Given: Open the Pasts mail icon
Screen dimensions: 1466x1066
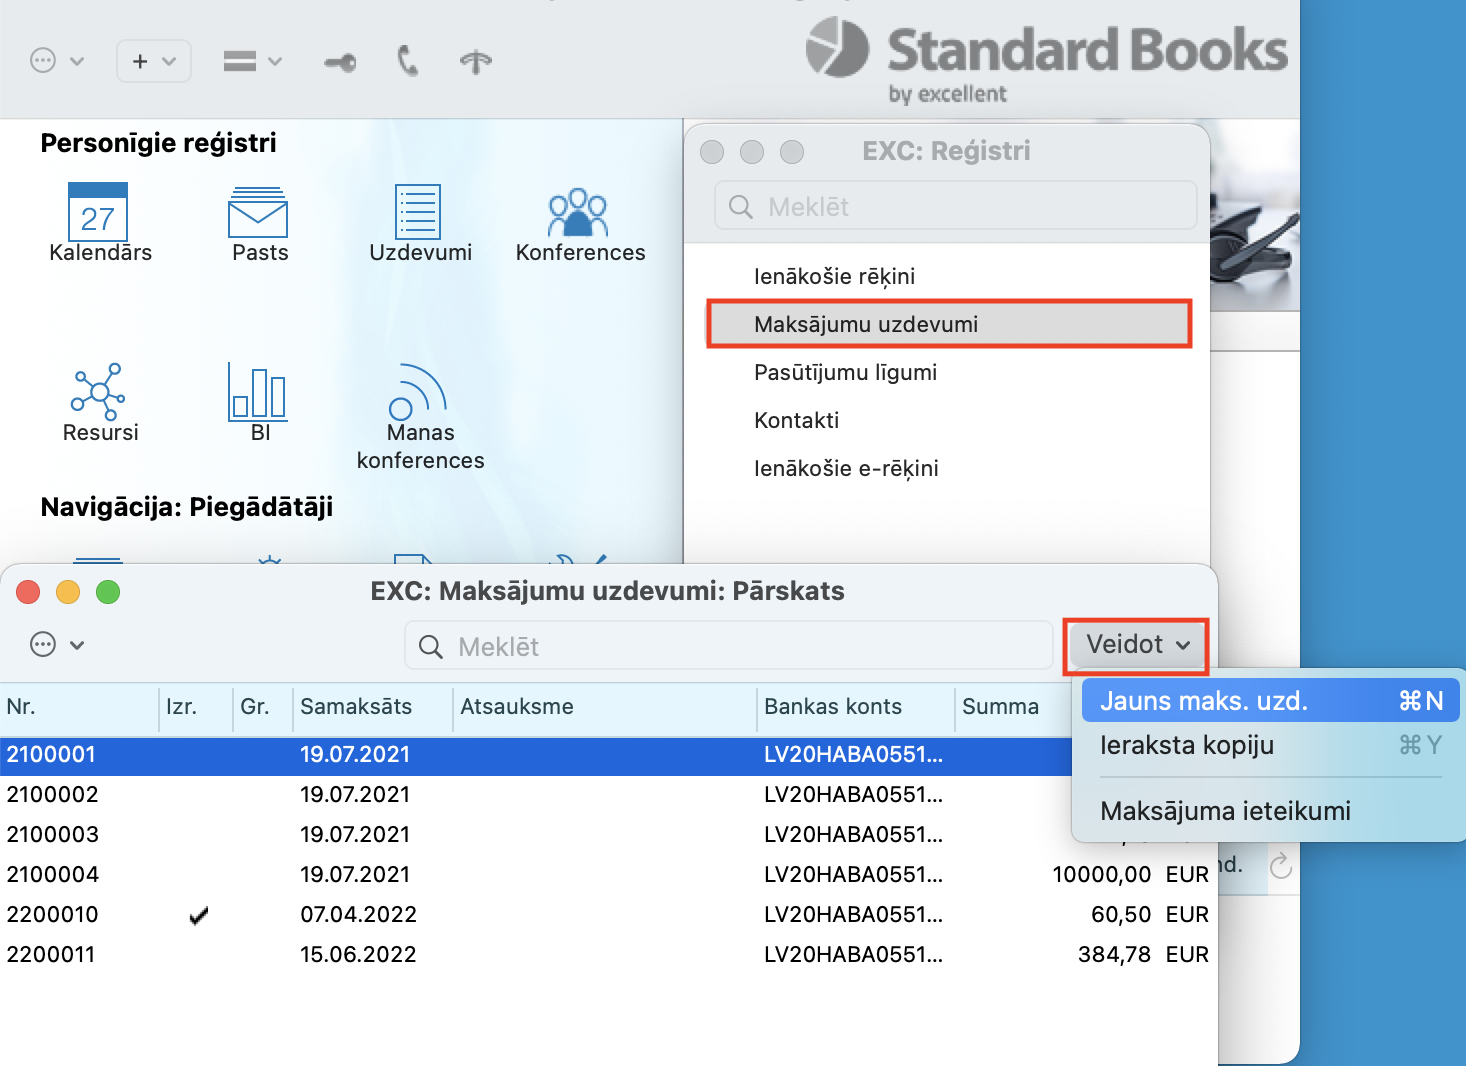Looking at the screenshot, I should click(x=258, y=212).
